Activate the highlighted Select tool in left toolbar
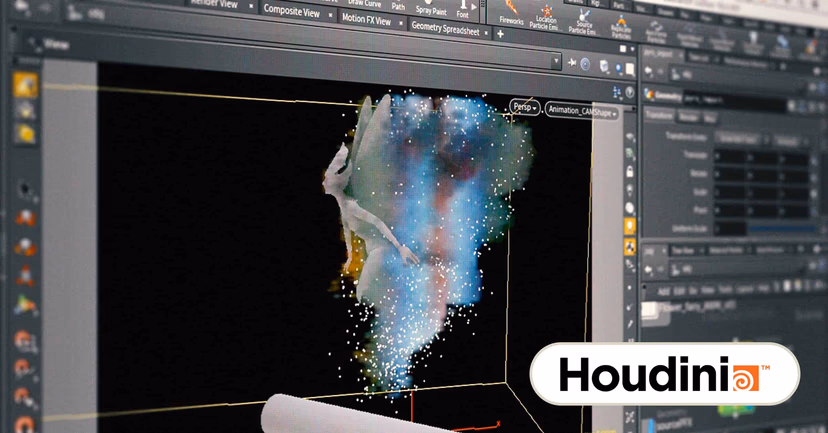 25,85
